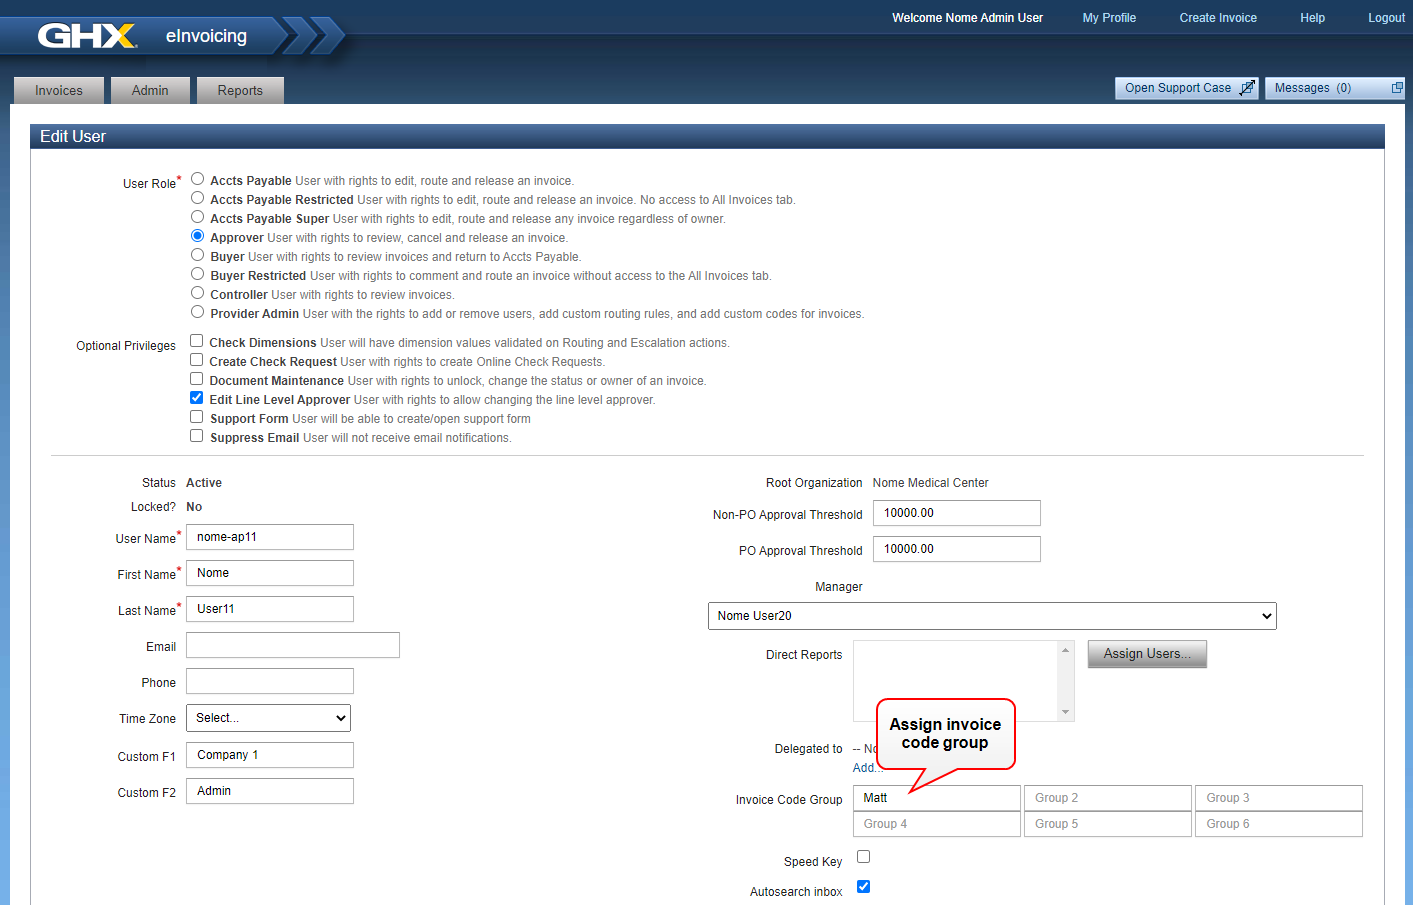Disable the Autosearch inbox checkbox
Screen dimensions: 1413x905
click(864, 887)
